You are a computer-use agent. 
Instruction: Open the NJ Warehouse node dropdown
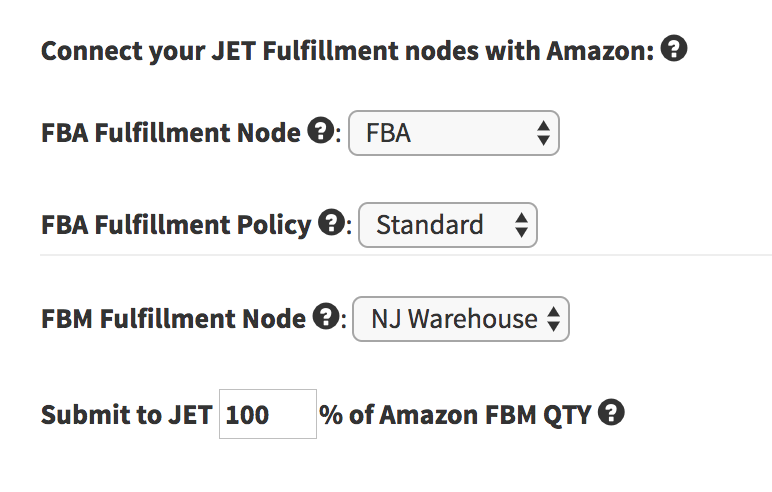[x=461, y=319]
